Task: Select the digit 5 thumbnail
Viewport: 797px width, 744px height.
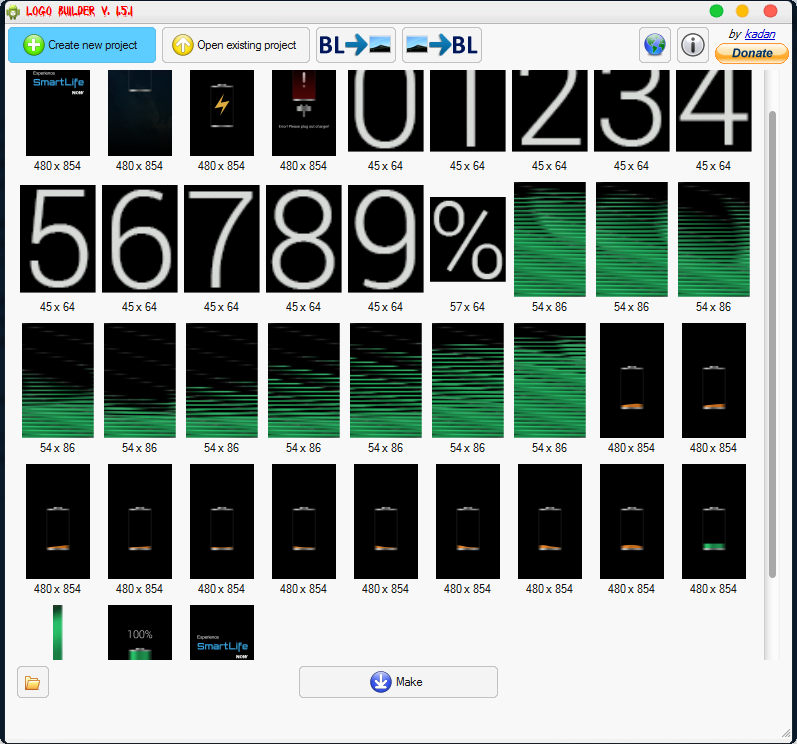Action: 58,239
